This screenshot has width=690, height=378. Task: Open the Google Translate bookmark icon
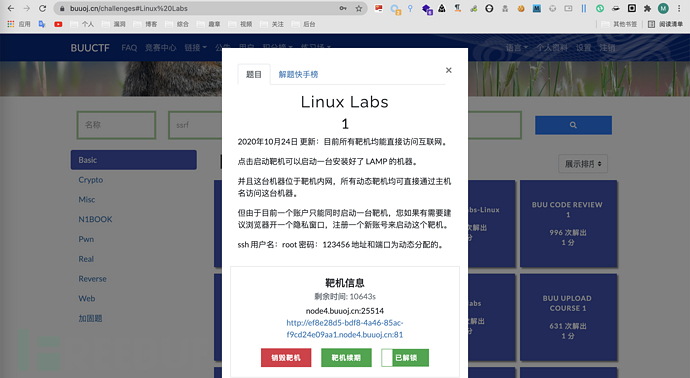[42, 24]
